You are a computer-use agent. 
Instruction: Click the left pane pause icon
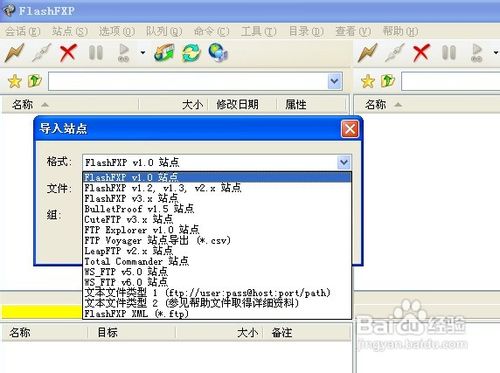[x=96, y=53]
